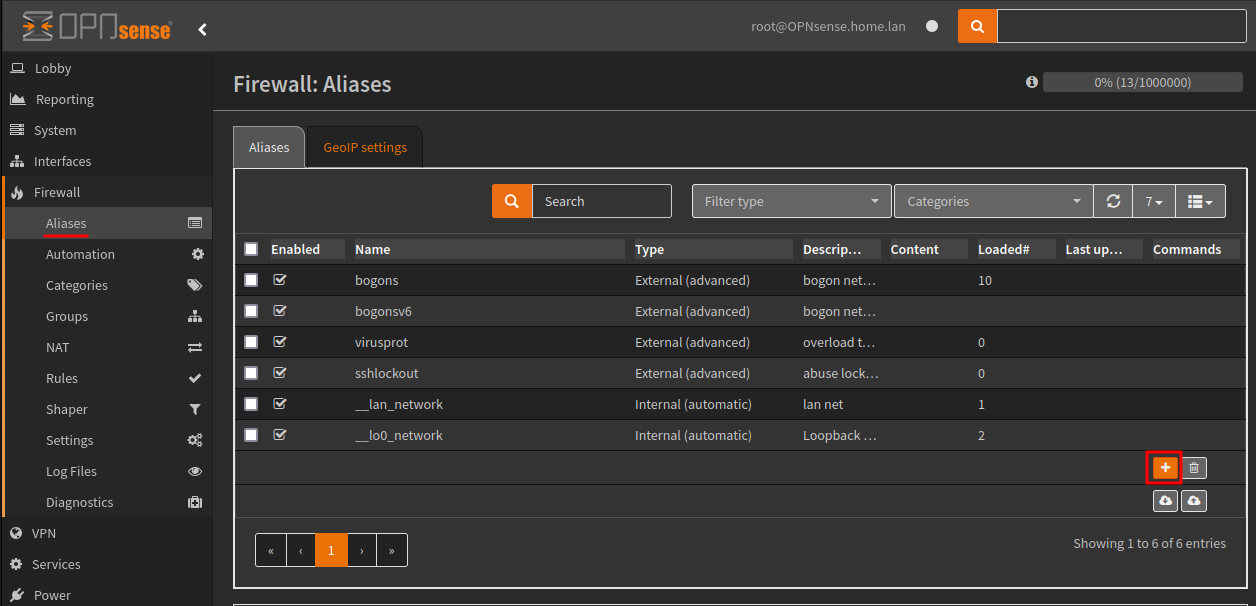Click the status dot next to root@OPNsense.home.lan
Screen dimensions: 1256x606
(932, 27)
